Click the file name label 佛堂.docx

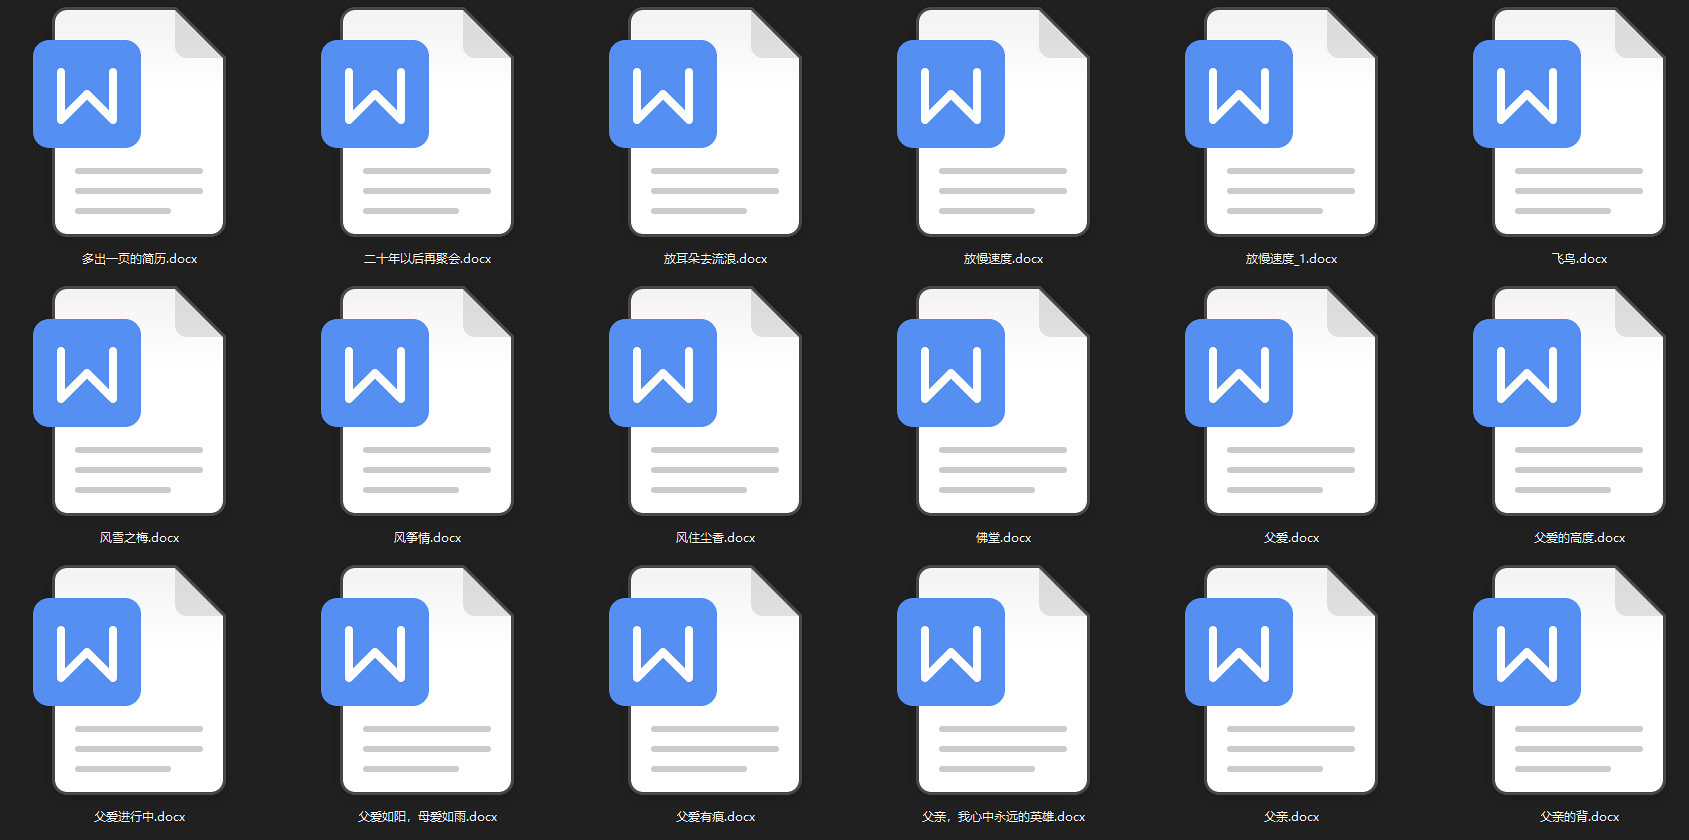(x=1004, y=538)
